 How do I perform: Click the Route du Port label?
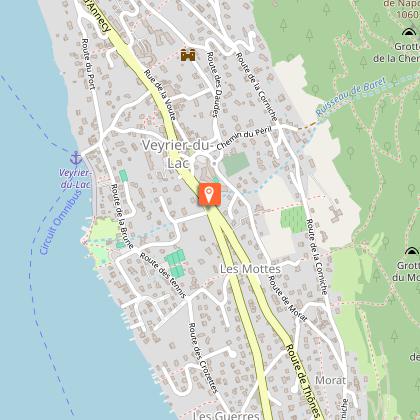88,64
